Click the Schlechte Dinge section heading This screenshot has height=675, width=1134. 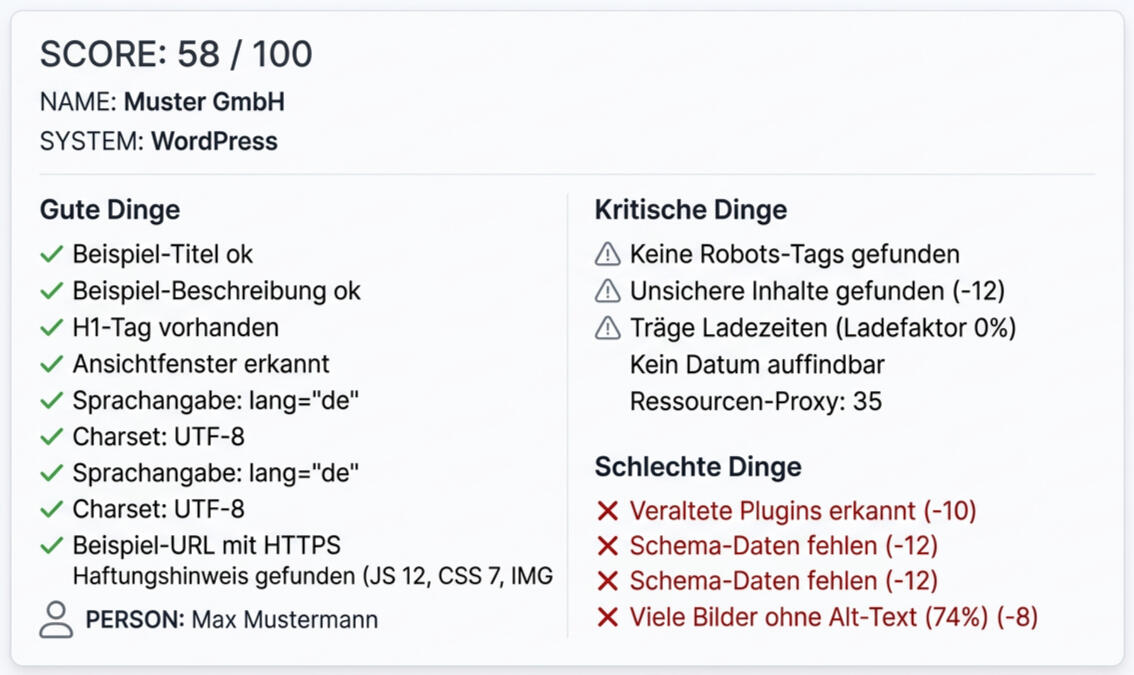697,467
